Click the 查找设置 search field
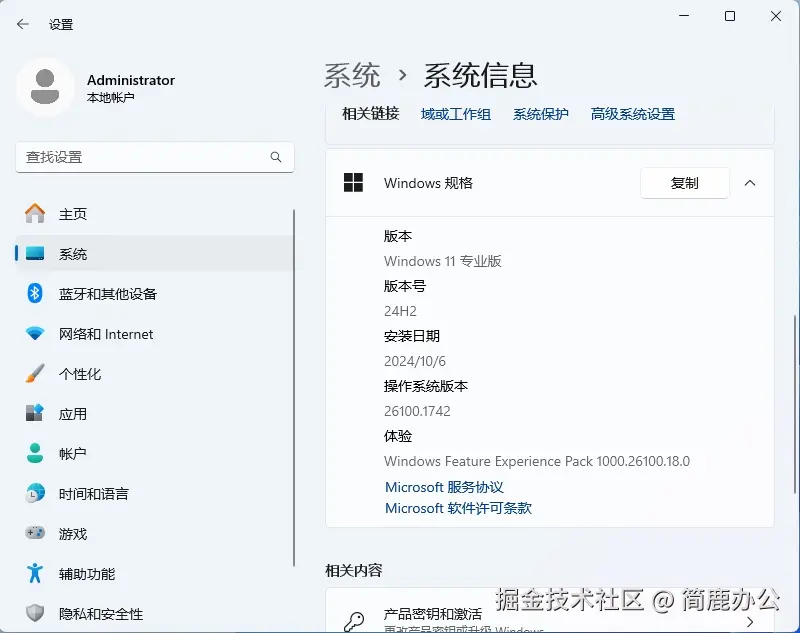The image size is (800, 633). (155, 157)
